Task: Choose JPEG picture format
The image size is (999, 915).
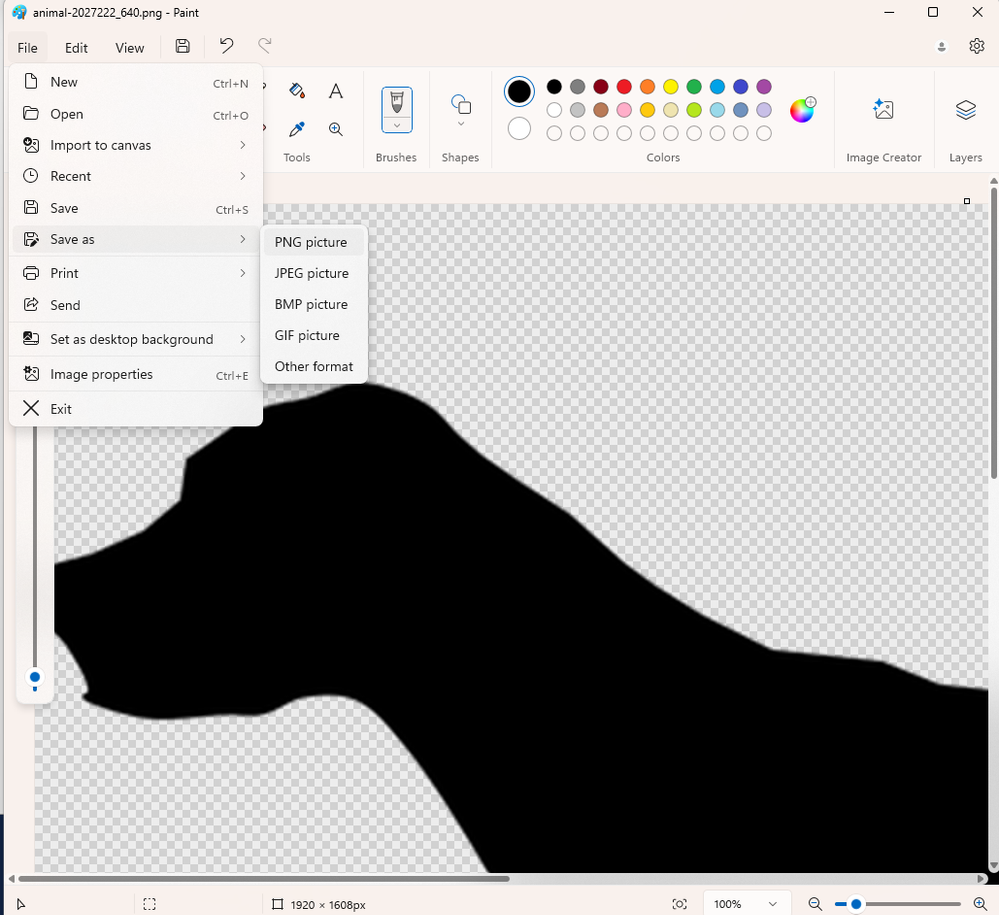Action: (x=312, y=273)
